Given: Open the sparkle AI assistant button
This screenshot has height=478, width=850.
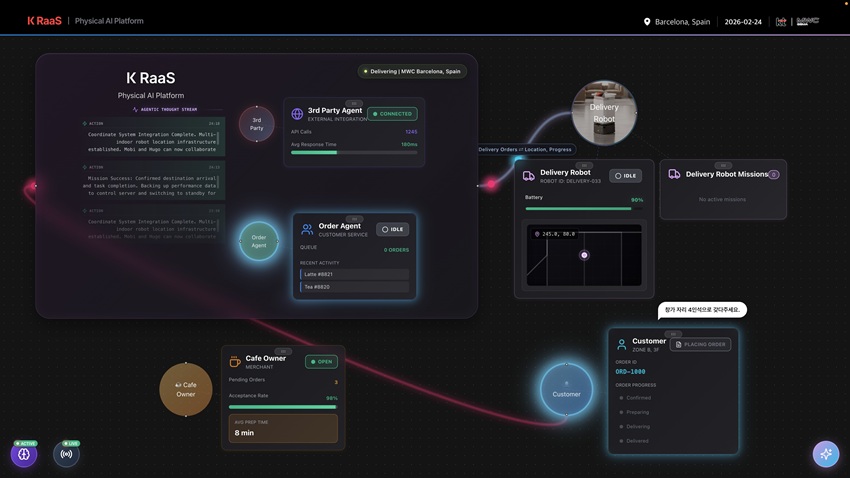Looking at the screenshot, I should 825,454.
